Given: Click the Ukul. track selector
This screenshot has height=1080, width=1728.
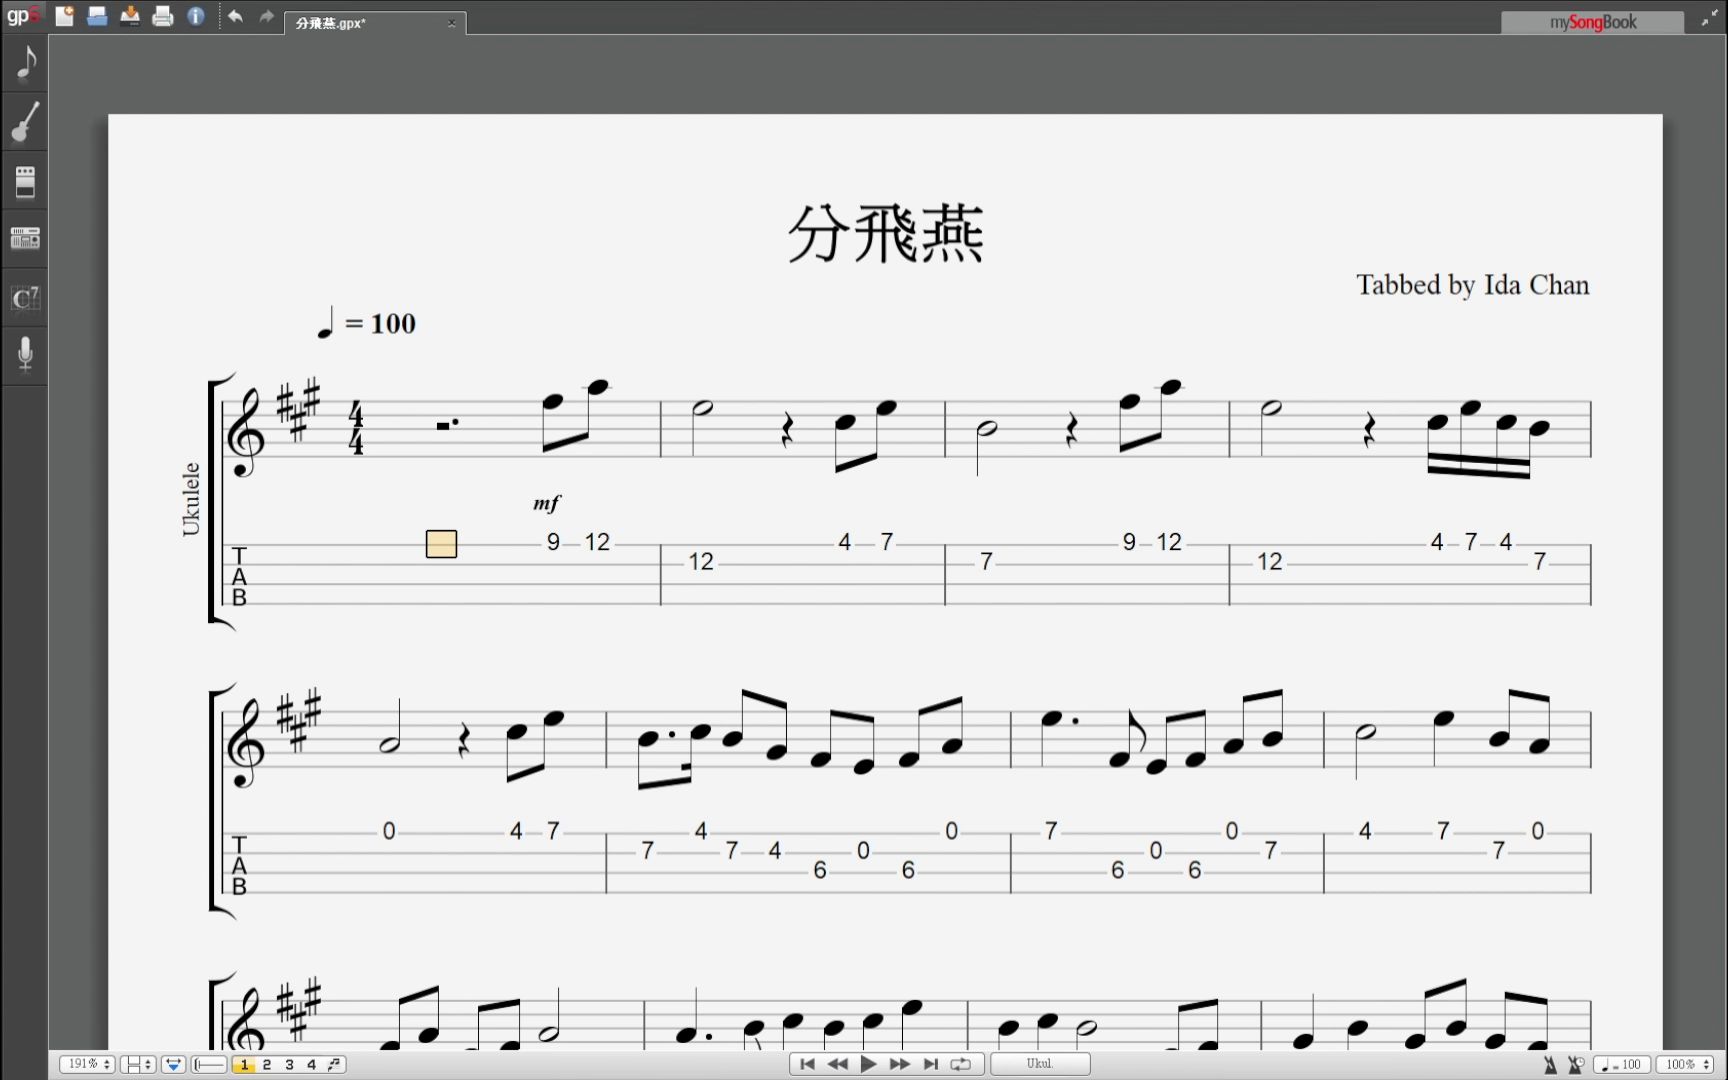Looking at the screenshot, I should click(1040, 1064).
